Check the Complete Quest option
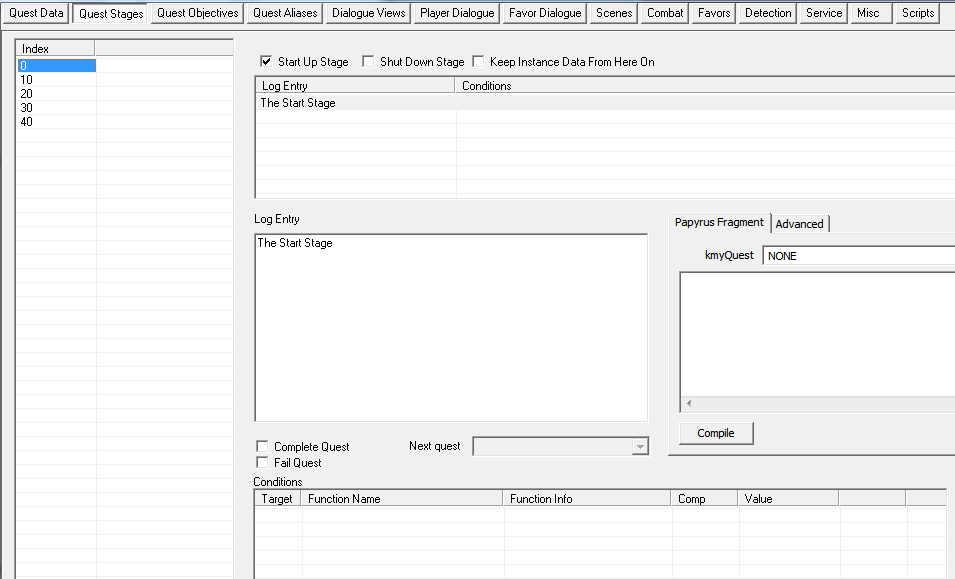The width and height of the screenshot is (955, 579). coord(263,447)
